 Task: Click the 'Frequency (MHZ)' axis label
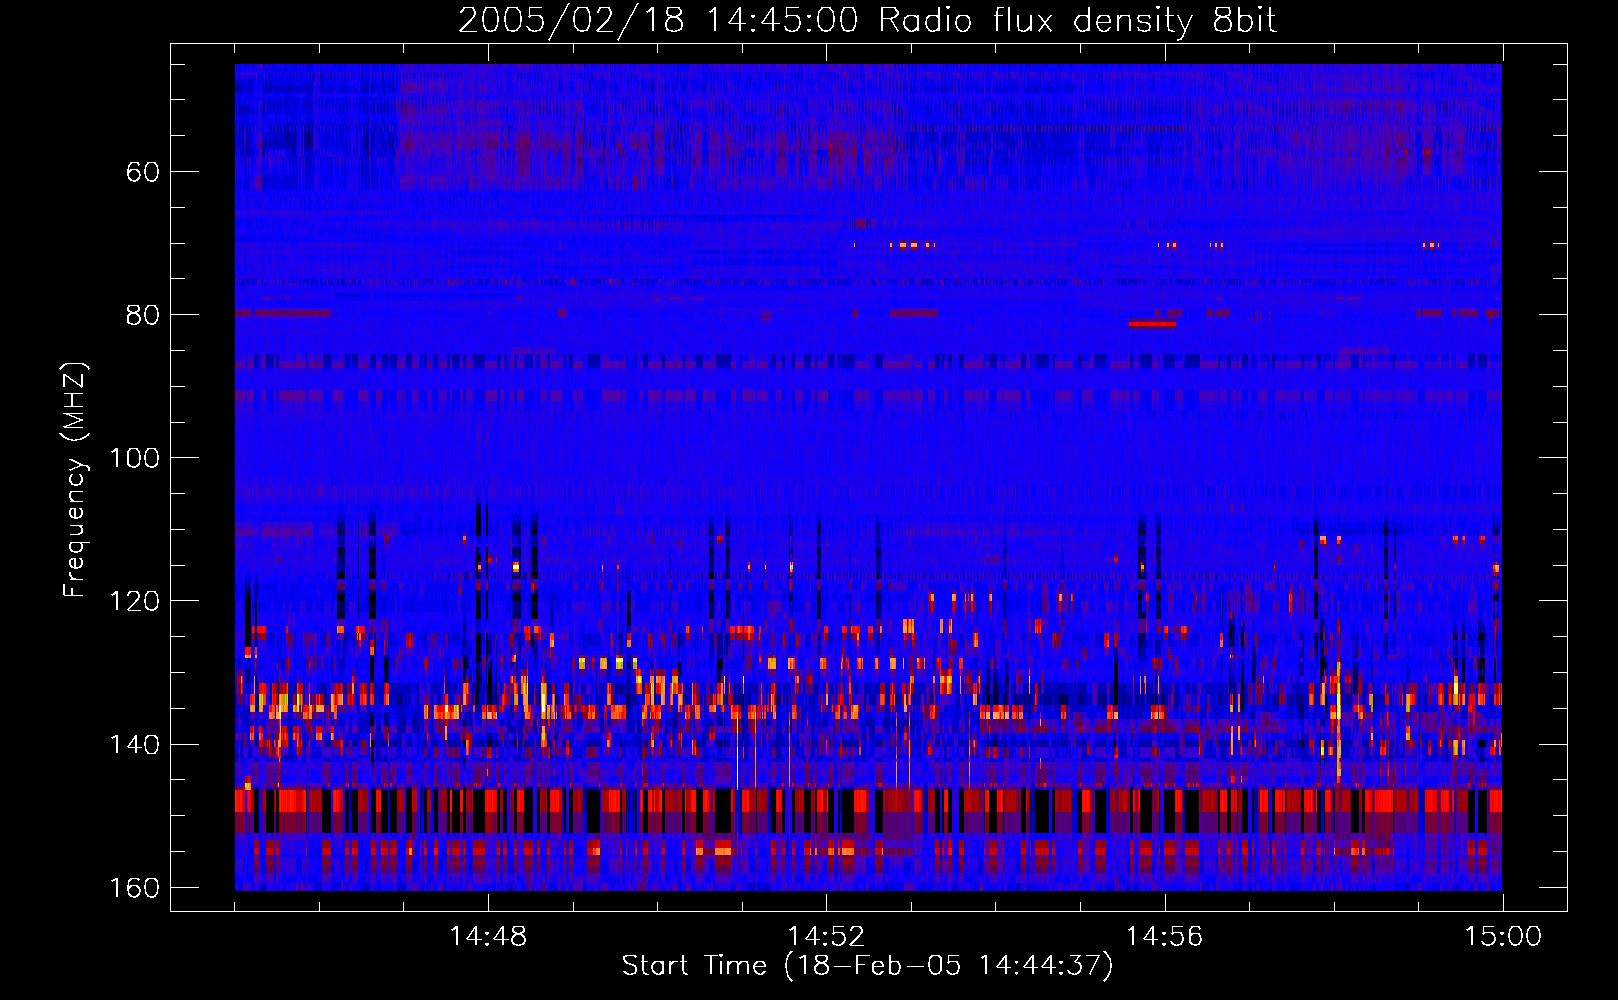click(x=75, y=480)
